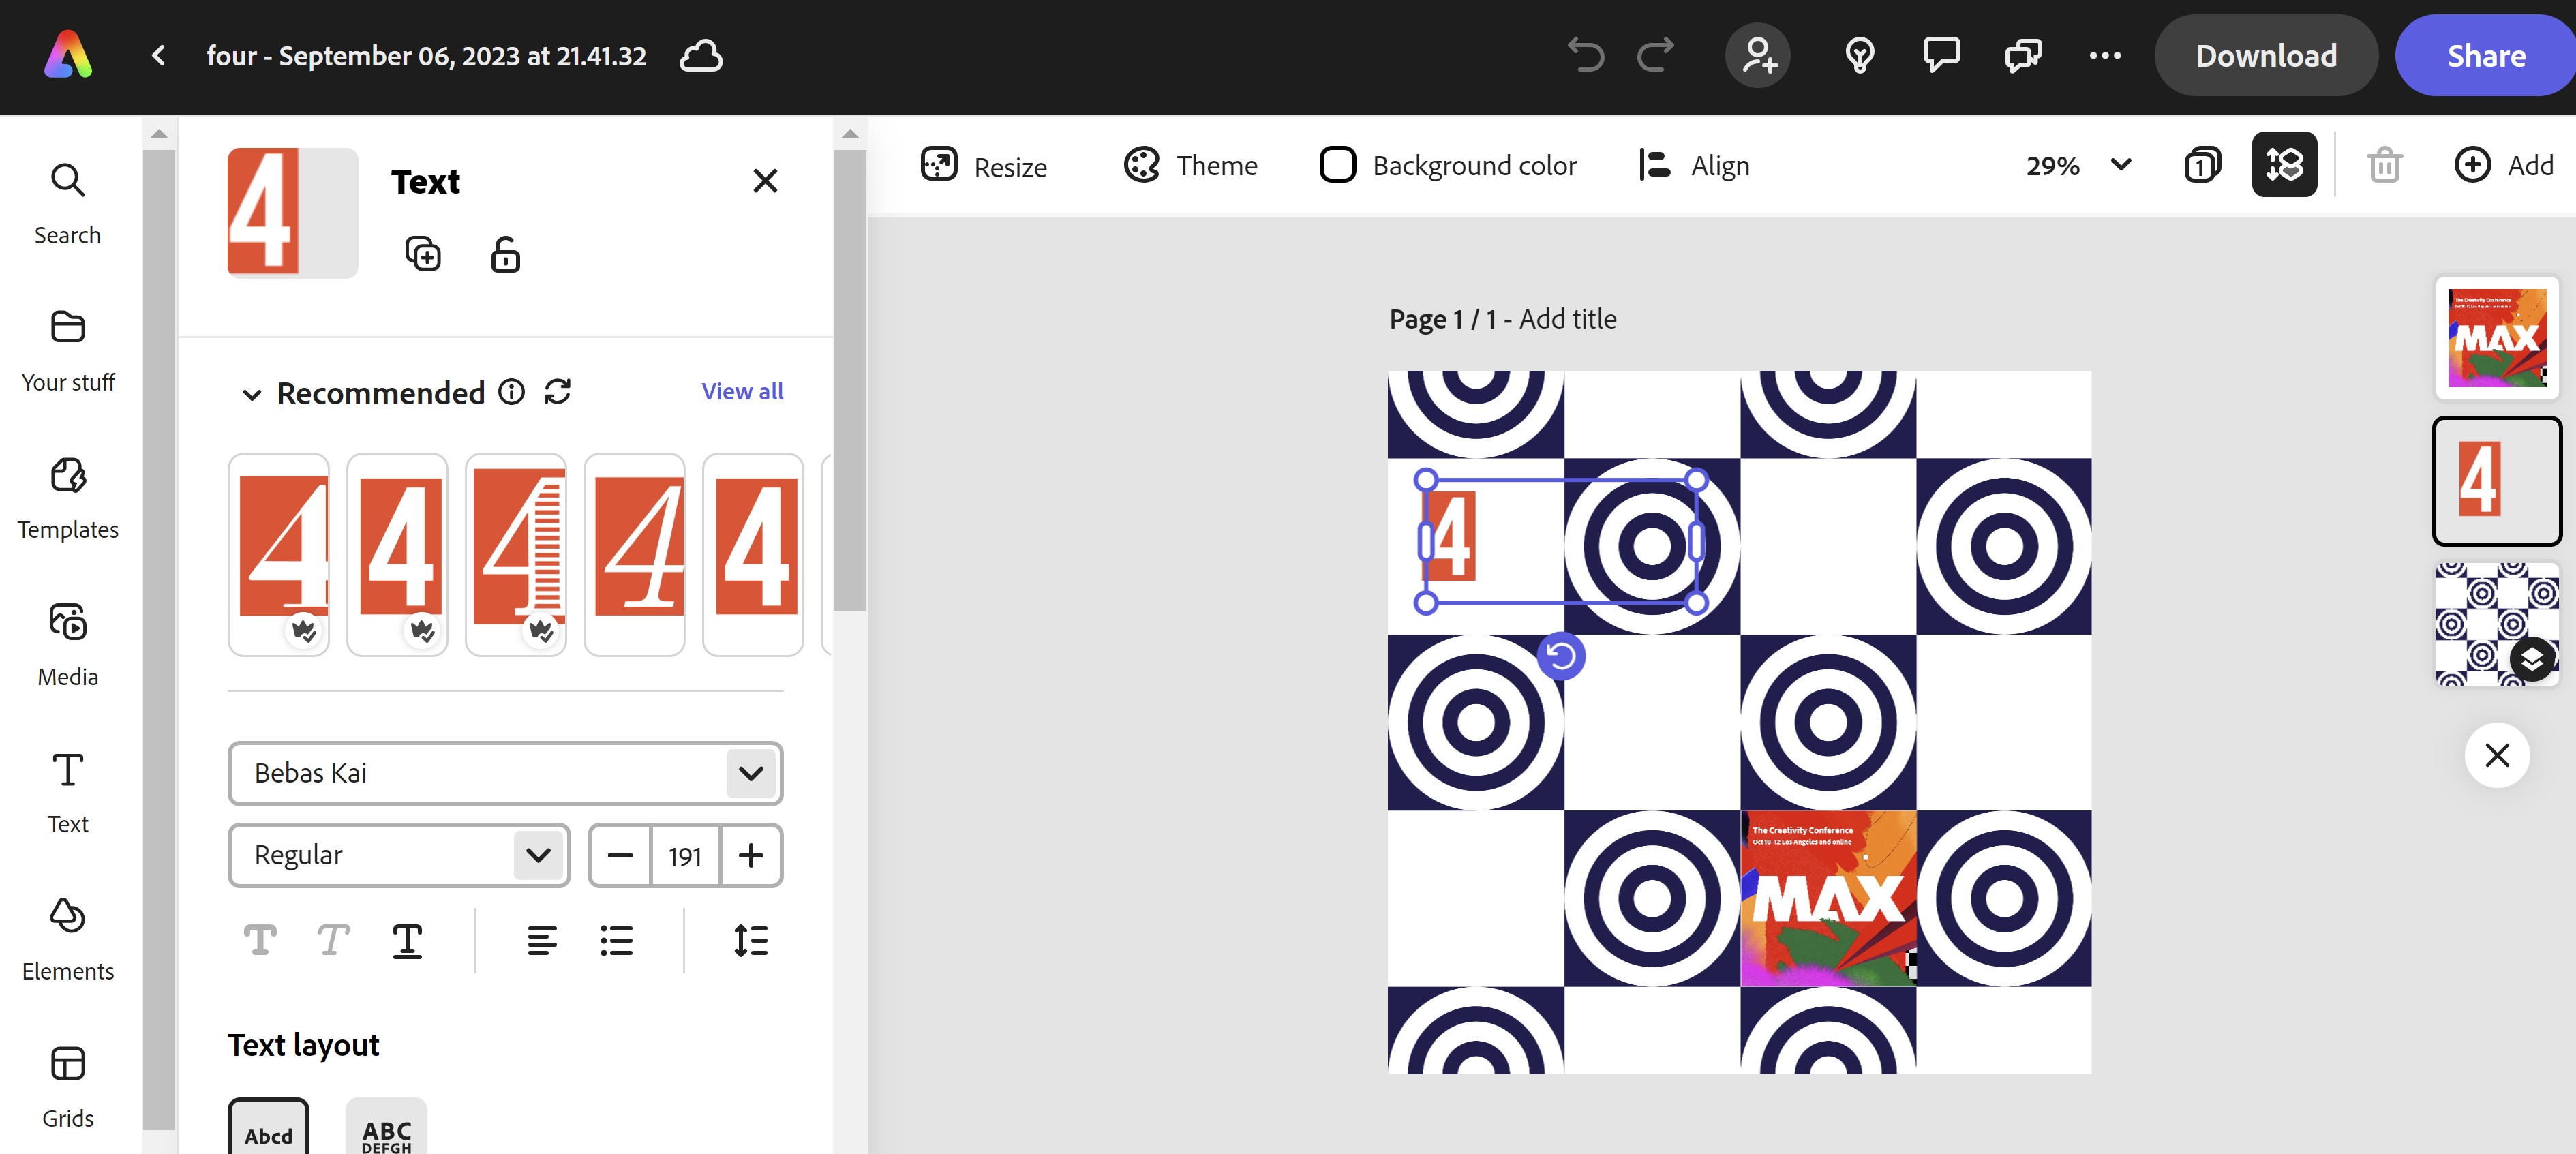Viewport: 2576px width, 1154px height.
Task: Toggle italic text formatting
Action: (333, 940)
